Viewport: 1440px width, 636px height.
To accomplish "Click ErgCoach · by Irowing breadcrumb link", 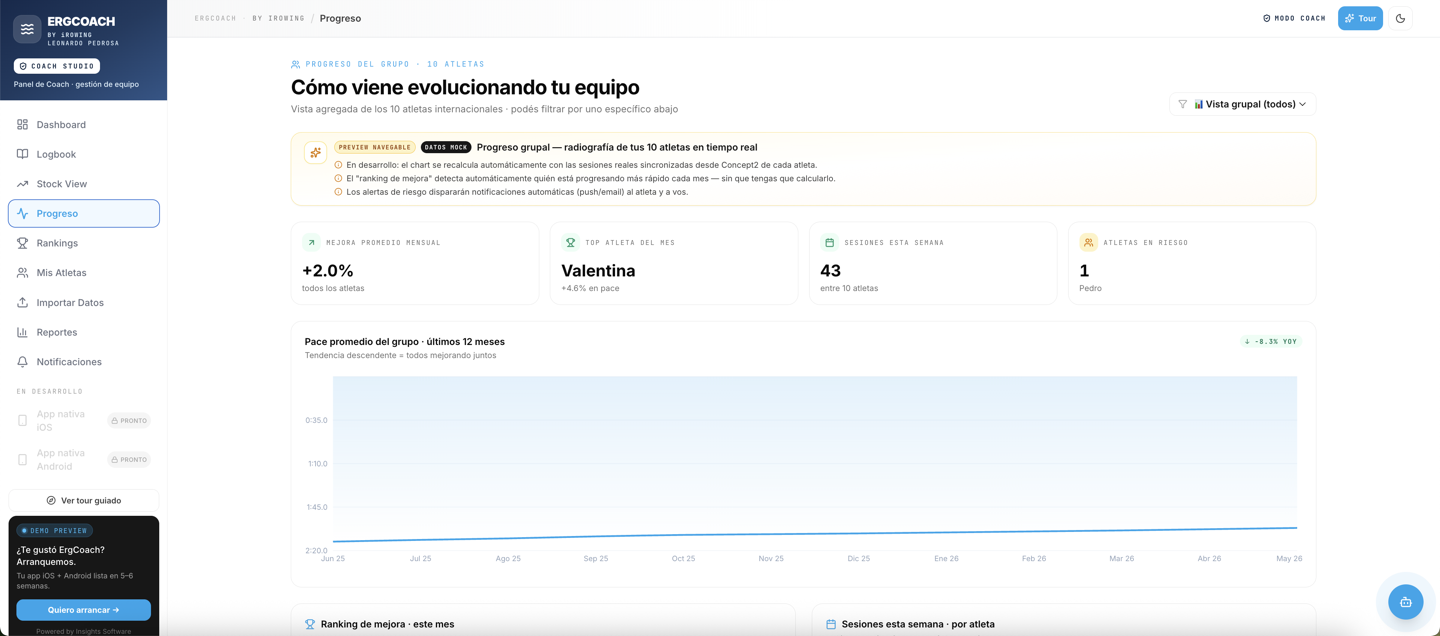I will (x=249, y=18).
